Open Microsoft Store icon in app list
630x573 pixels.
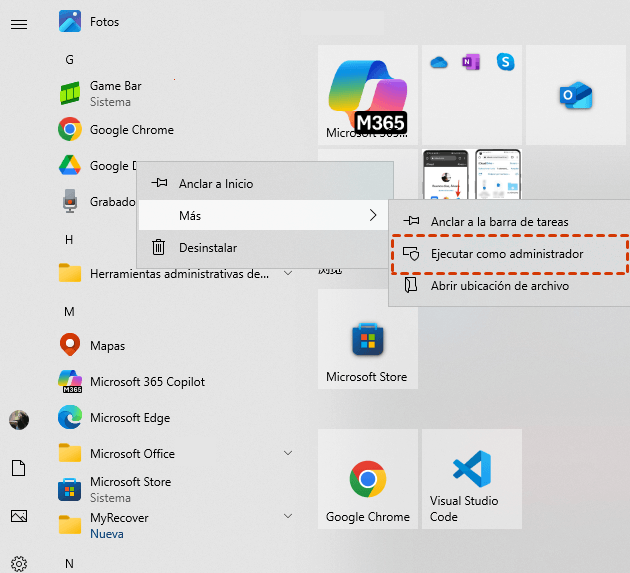70,489
